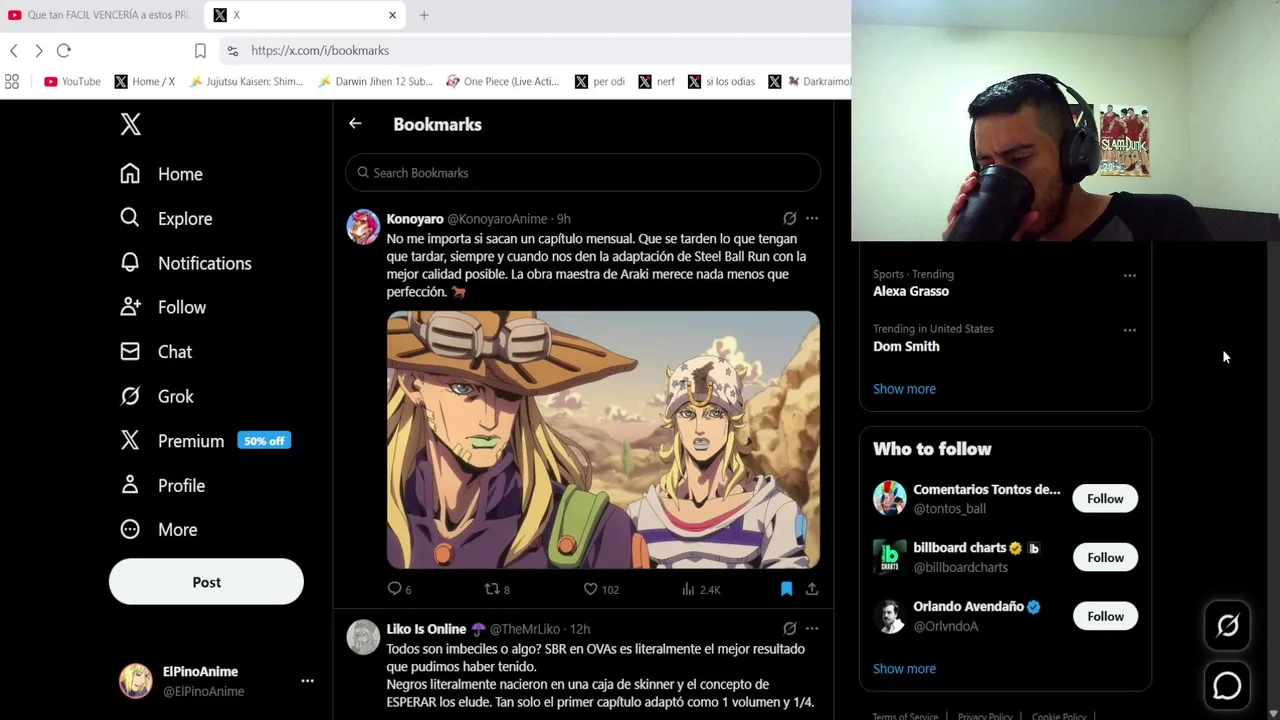Click the Privacy Policy footer link
Viewport: 1280px width, 720px height.
click(x=985, y=716)
